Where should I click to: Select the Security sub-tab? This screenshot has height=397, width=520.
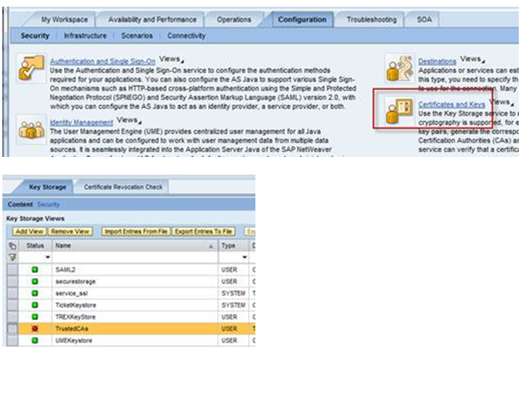point(35,36)
